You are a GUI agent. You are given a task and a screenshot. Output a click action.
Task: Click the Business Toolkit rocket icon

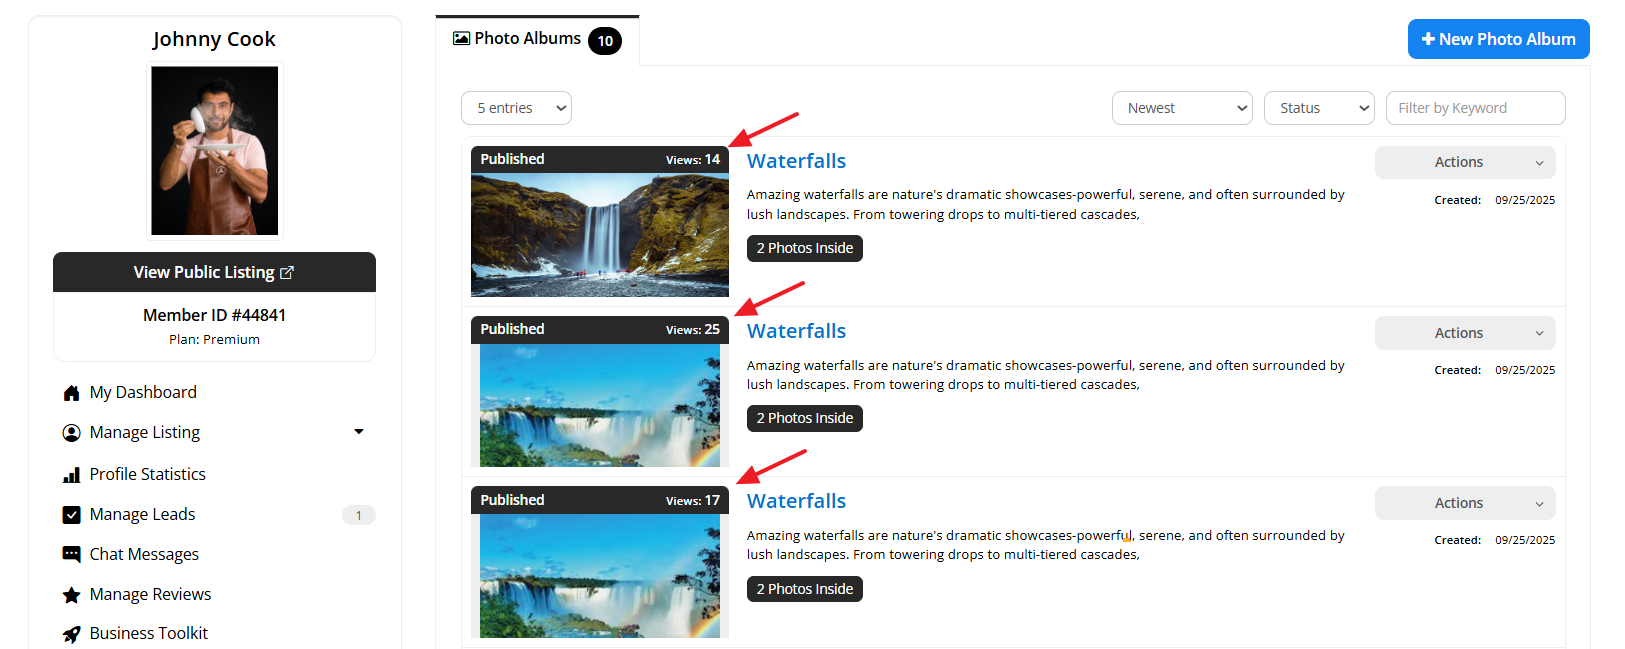pyautogui.click(x=71, y=634)
